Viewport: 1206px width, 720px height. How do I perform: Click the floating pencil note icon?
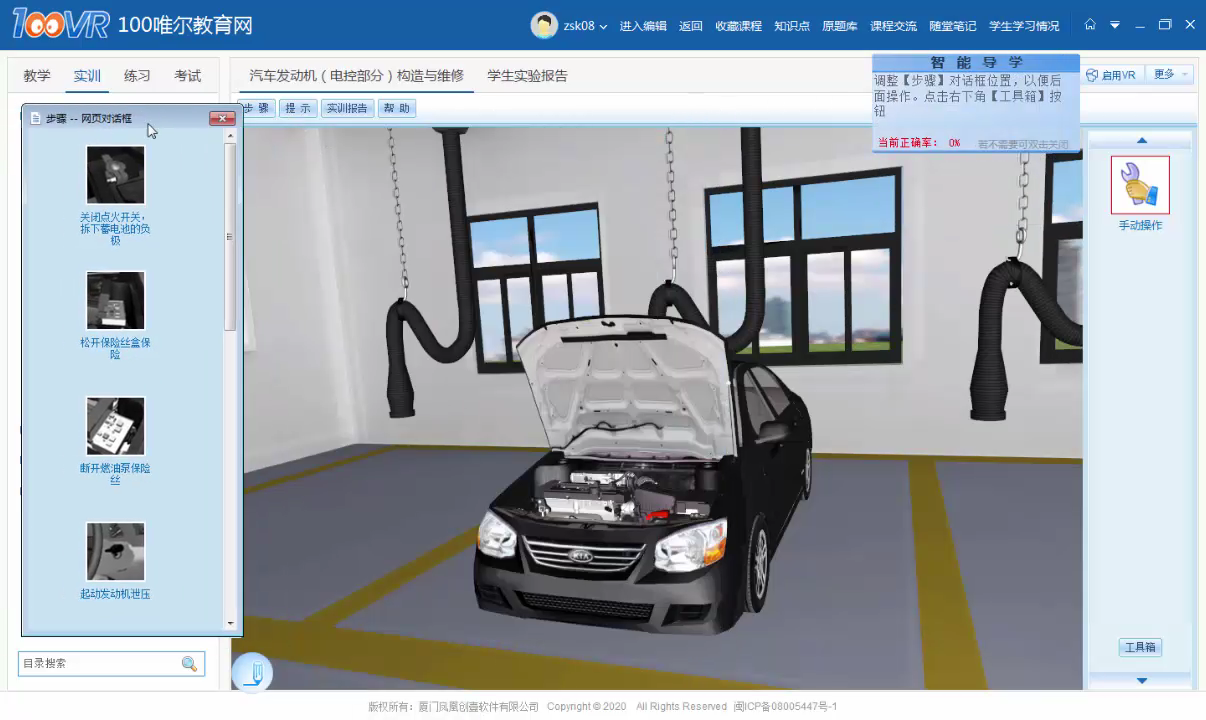pos(252,672)
